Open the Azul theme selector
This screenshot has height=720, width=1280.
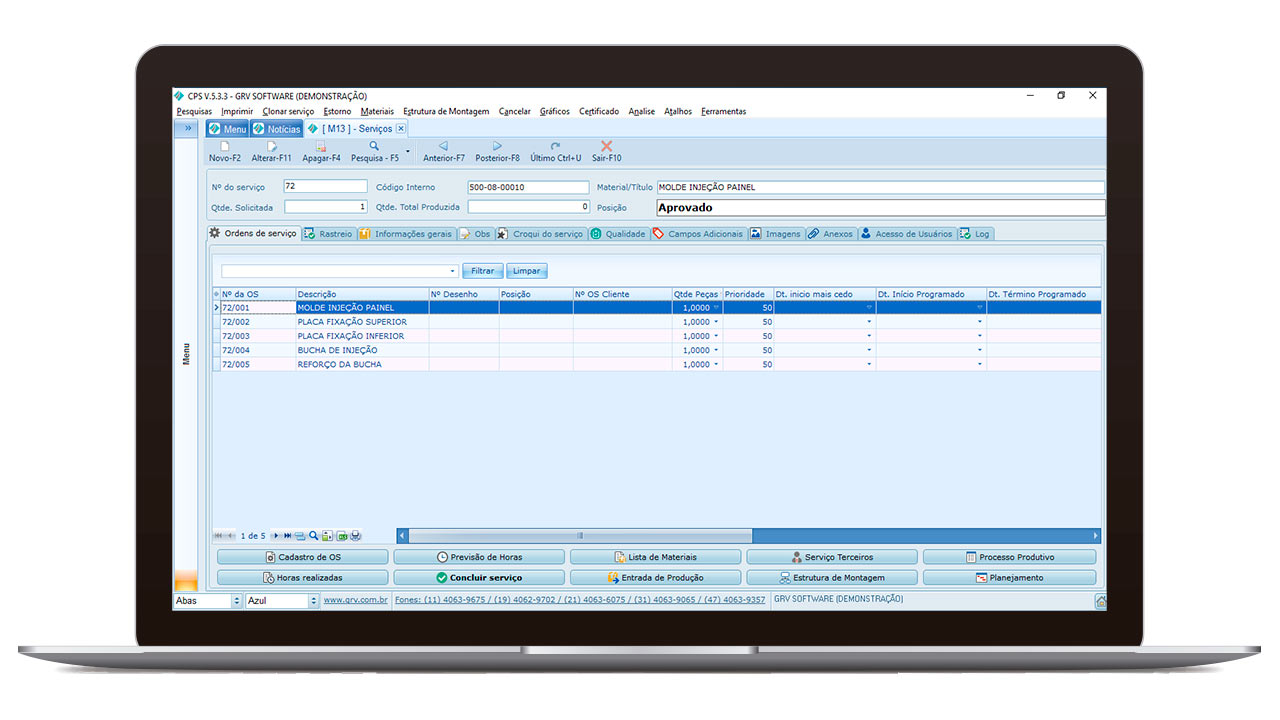coord(314,601)
